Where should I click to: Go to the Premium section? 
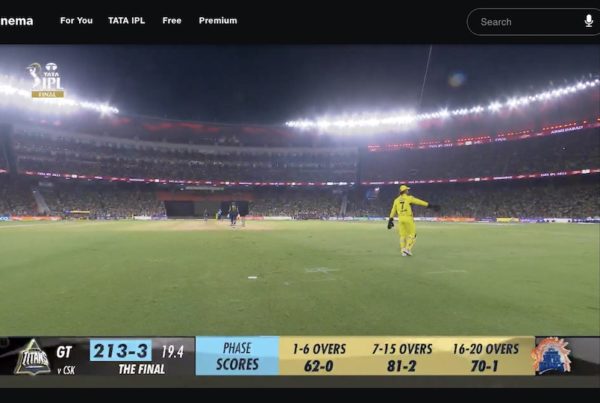(x=218, y=21)
